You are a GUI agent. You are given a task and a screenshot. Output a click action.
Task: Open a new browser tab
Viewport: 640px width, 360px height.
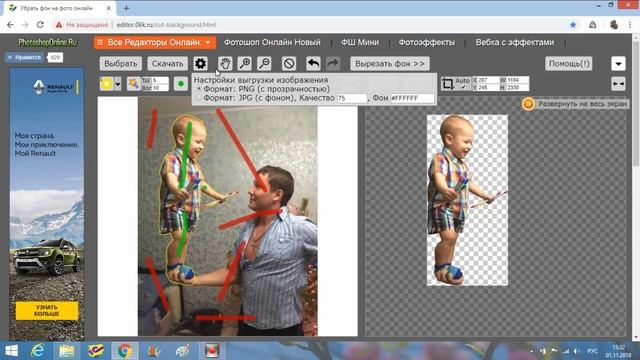(126, 8)
